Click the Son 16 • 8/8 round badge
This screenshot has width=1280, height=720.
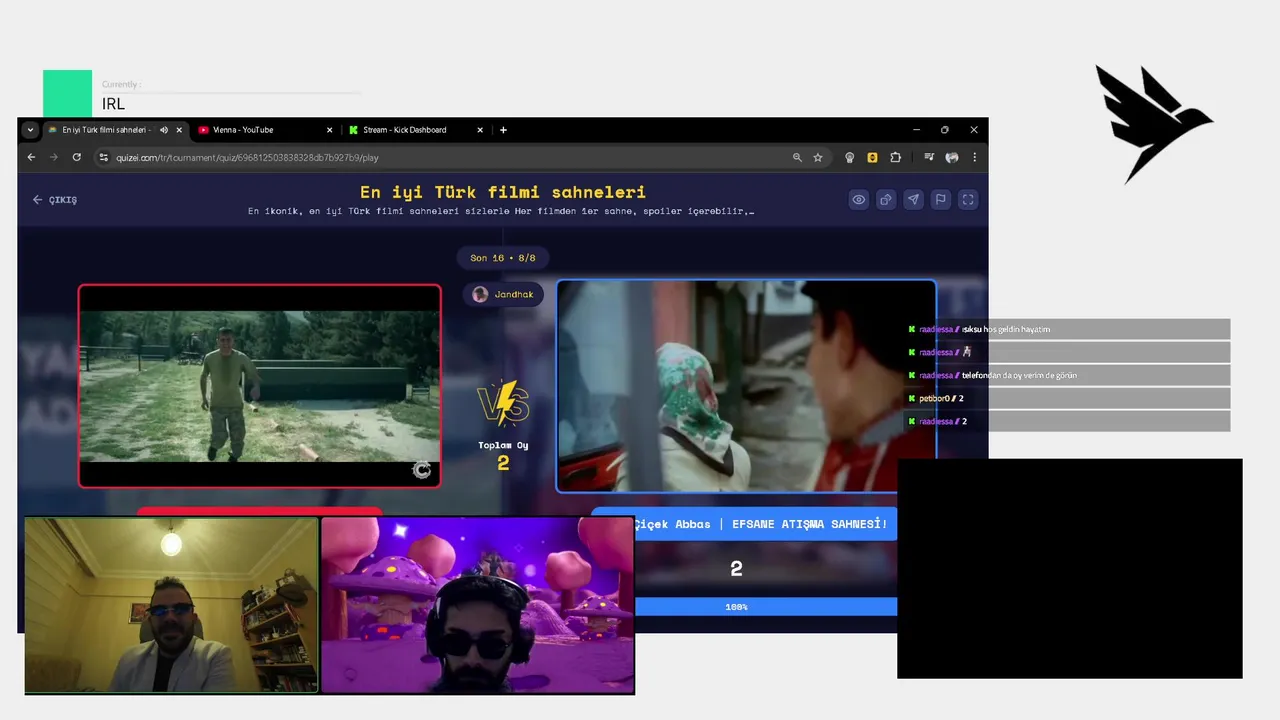(503, 258)
